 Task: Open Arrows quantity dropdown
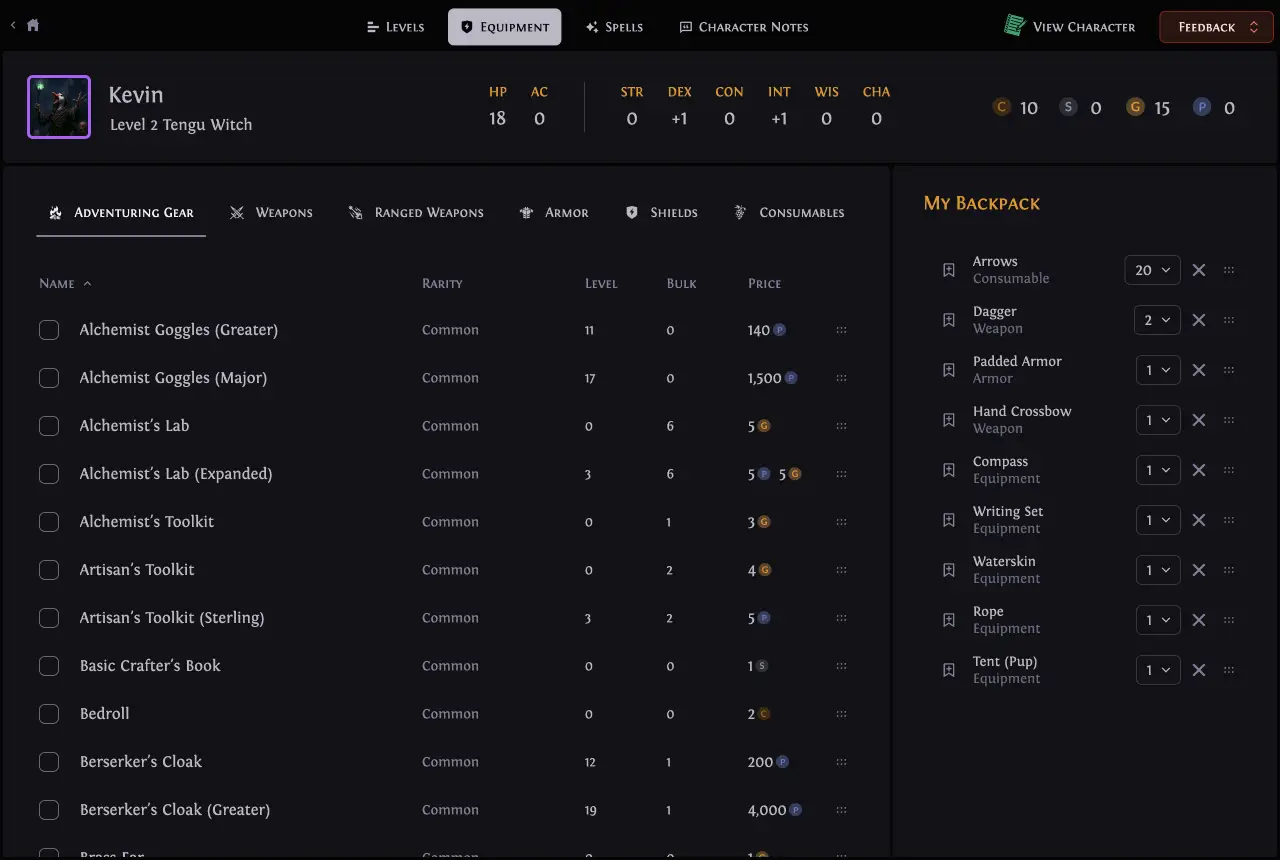1152,270
